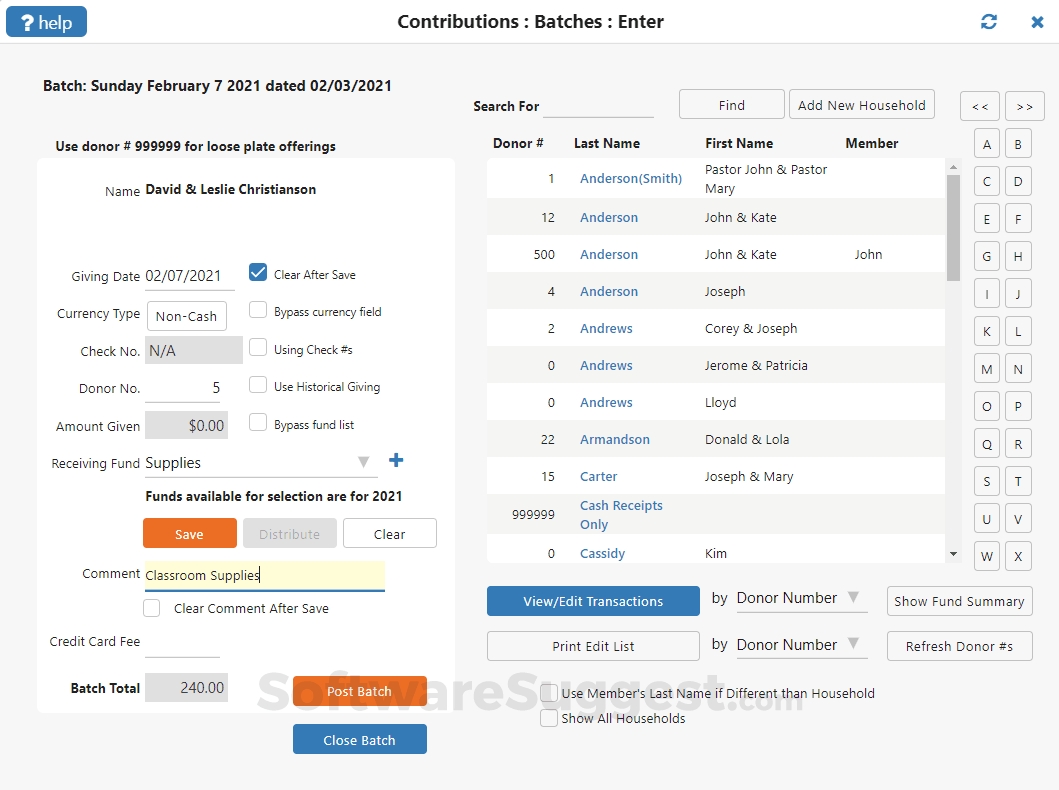Enable Clear After Save
The height and width of the screenshot is (790, 1059).
pos(258,271)
